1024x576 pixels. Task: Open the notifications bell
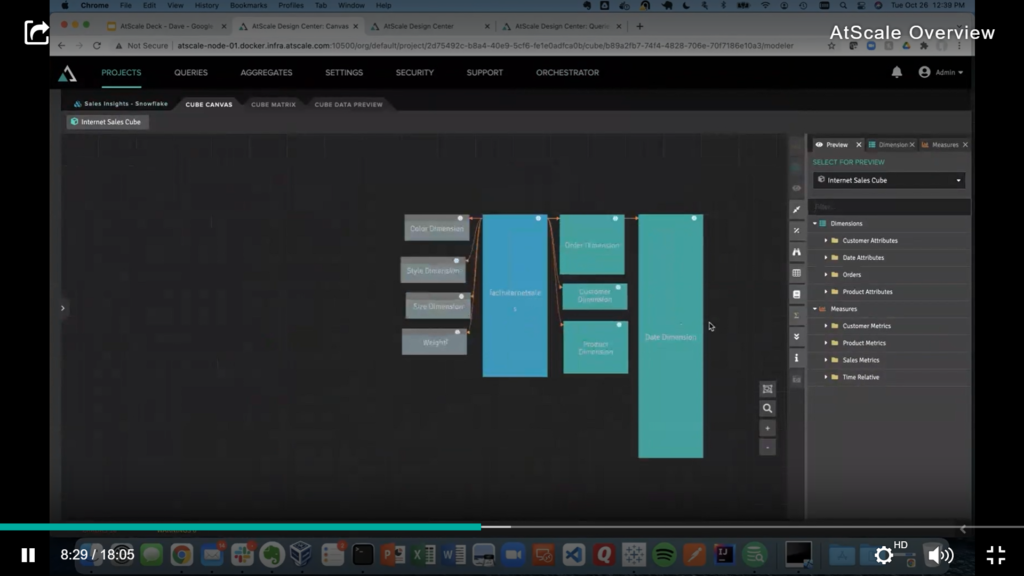click(x=897, y=72)
